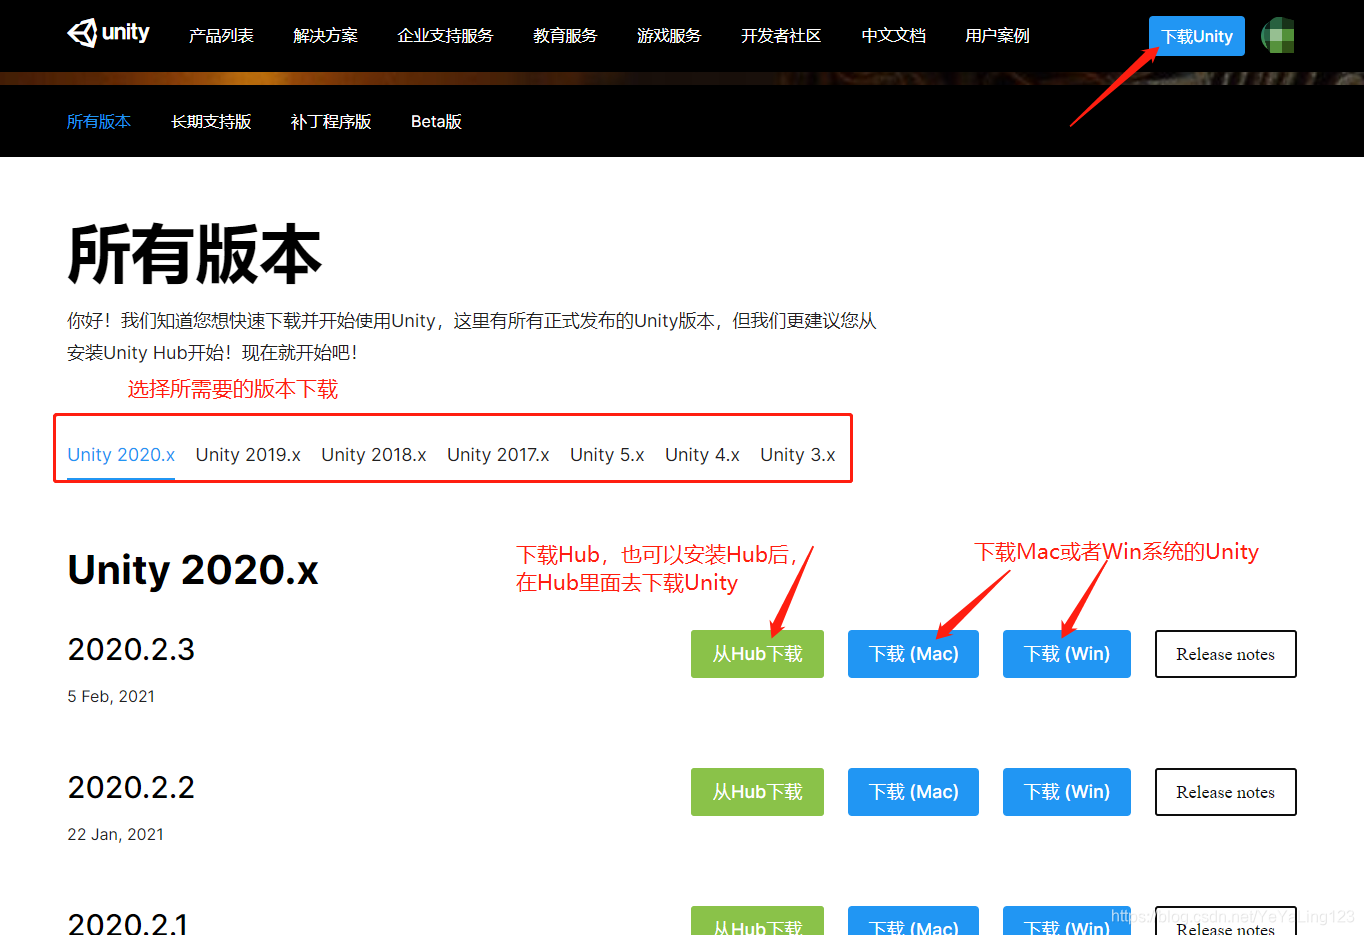Click 从Hub下载 for version 2020.2.1

click(757, 921)
